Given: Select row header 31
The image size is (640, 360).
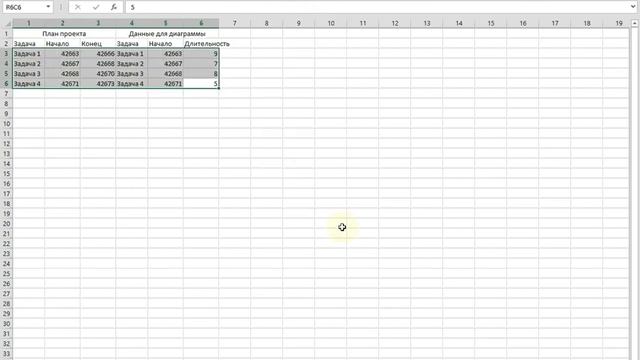Looking at the screenshot, I should click(x=6, y=334).
